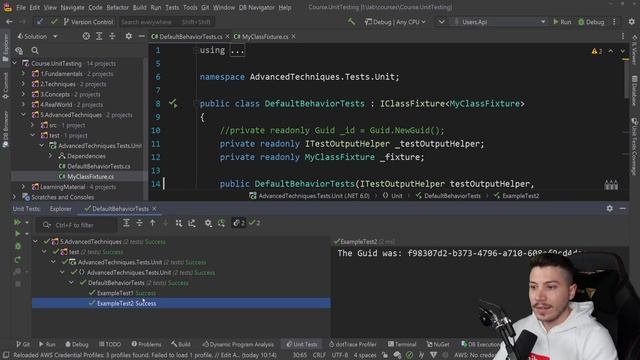Stop the unit test execution
640x360 pixels.
pyautogui.click(x=18, y=284)
